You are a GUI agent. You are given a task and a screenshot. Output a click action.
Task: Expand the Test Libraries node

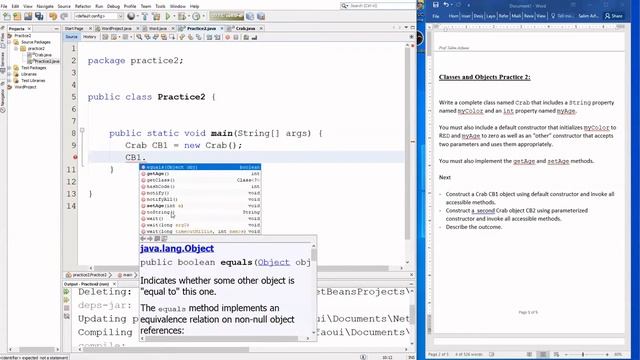(x=10, y=80)
